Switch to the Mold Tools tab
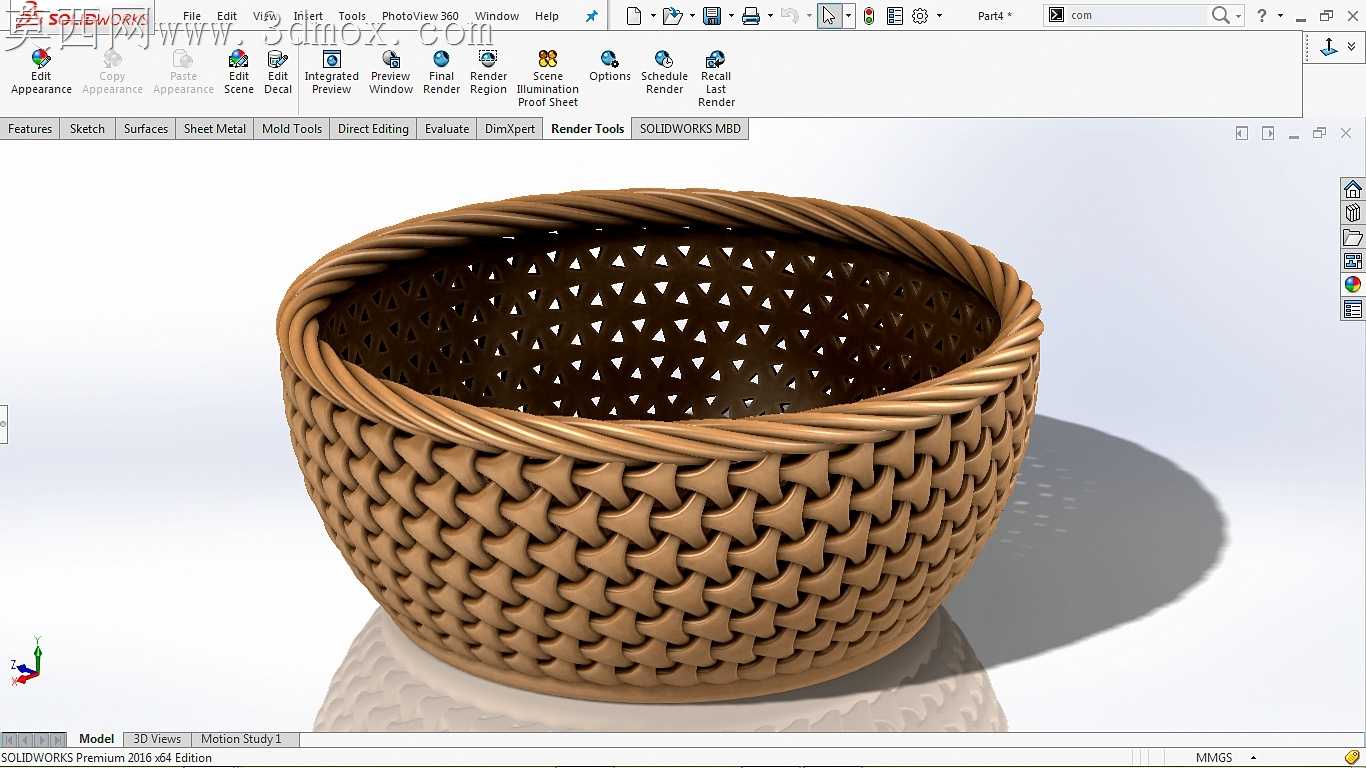Viewport: 1366px width, 768px height. pos(292,129)
